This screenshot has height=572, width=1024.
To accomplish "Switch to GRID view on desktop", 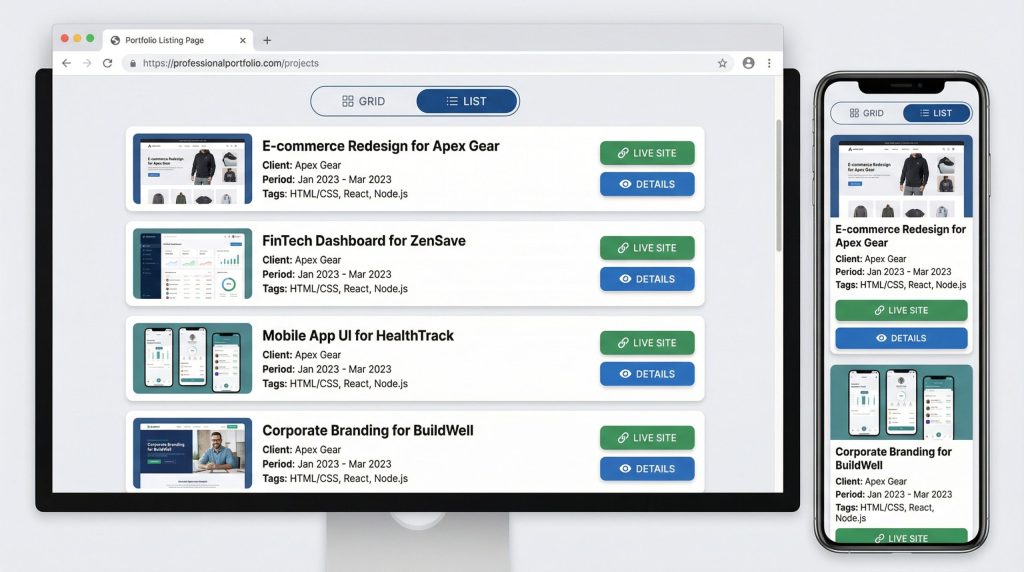I will coord(364,101).
